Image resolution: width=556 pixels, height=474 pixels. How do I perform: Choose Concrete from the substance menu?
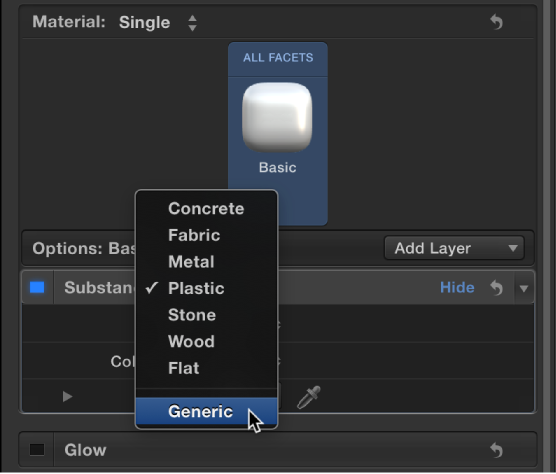206,208
